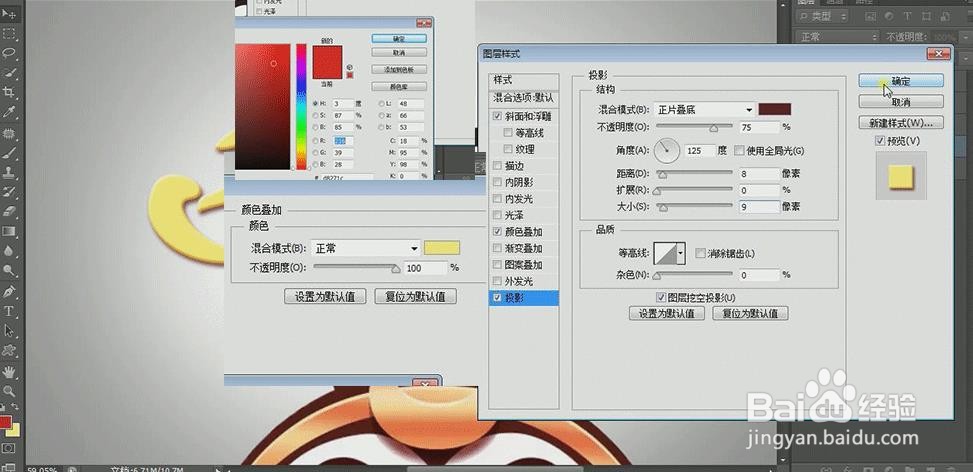
Task: Enable 消除锯齿 checkbox
Action: [701, 253]
